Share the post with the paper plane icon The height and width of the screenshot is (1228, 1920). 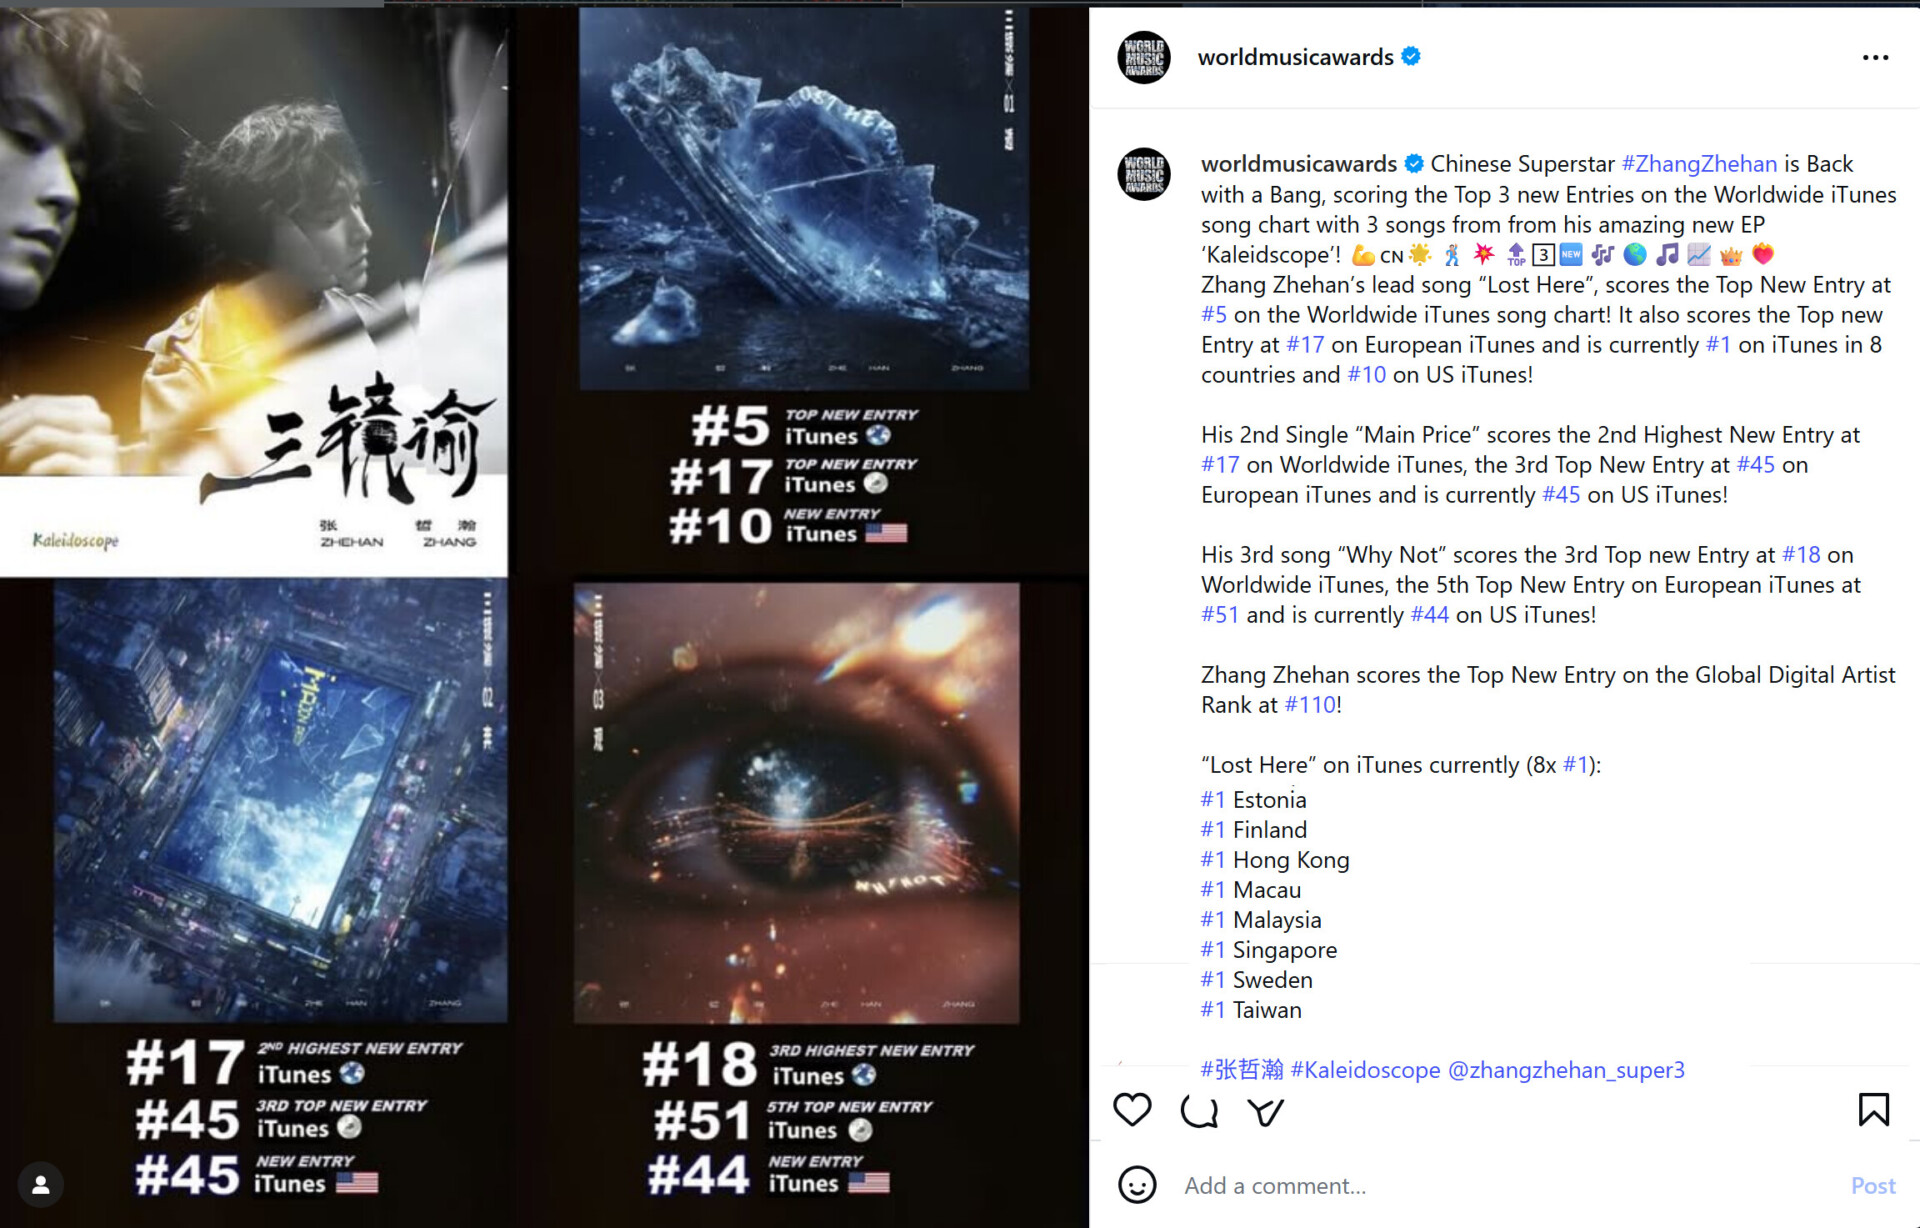coord(1265,1111)
